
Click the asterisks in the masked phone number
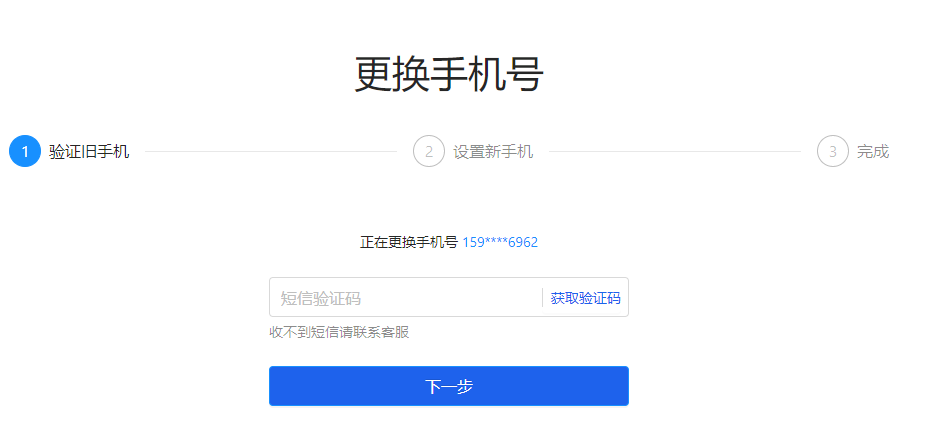pyautogui.click(x=496, y=241)
